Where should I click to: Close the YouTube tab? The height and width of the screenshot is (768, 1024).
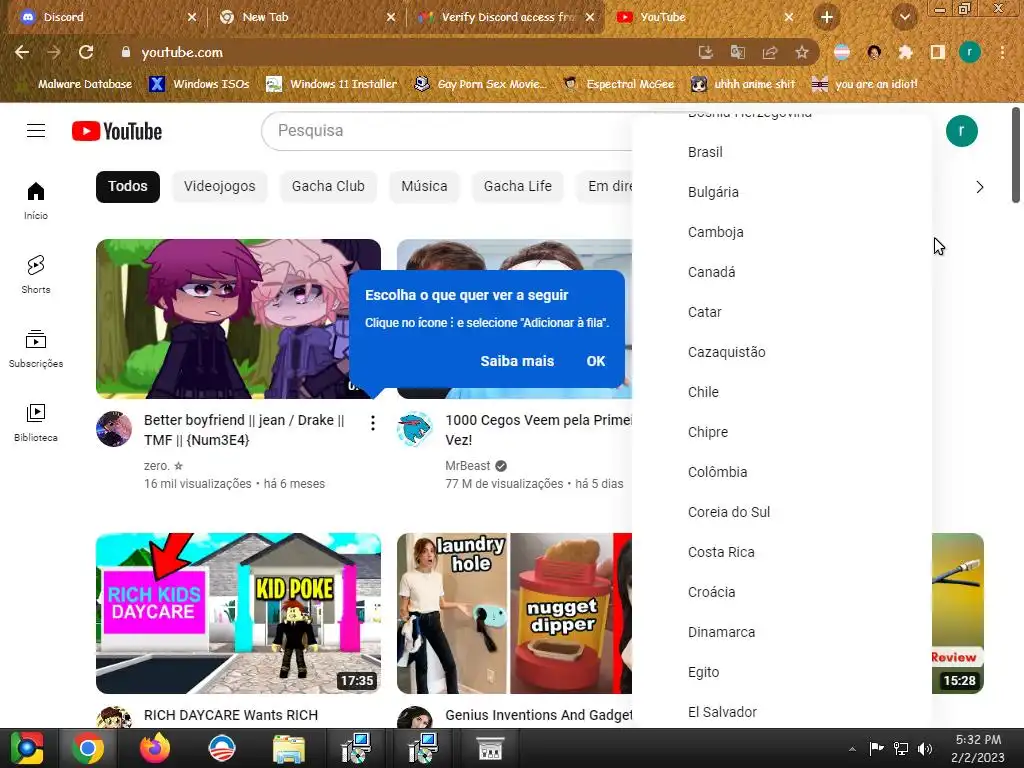tap(789, 18)
